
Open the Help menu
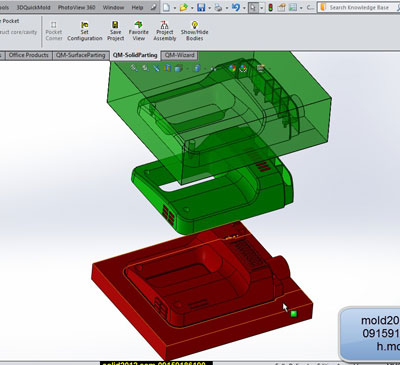point(137,7)
